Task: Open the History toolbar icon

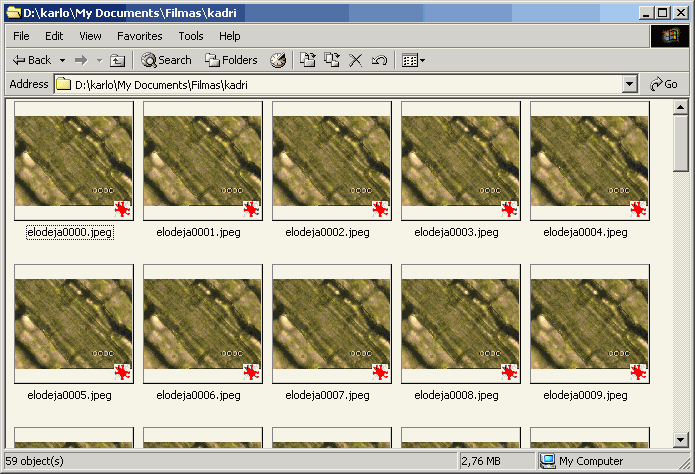Action: pyautogui.click(x=278, y=60)
